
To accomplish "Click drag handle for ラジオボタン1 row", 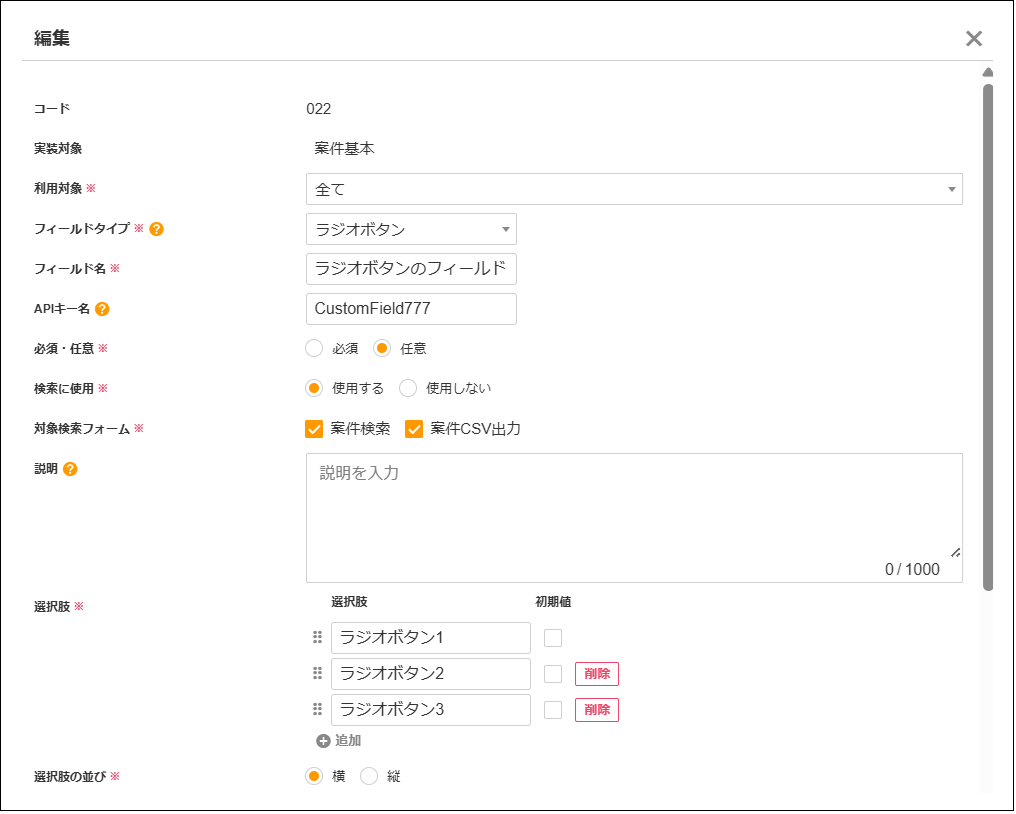I will 317,638.
